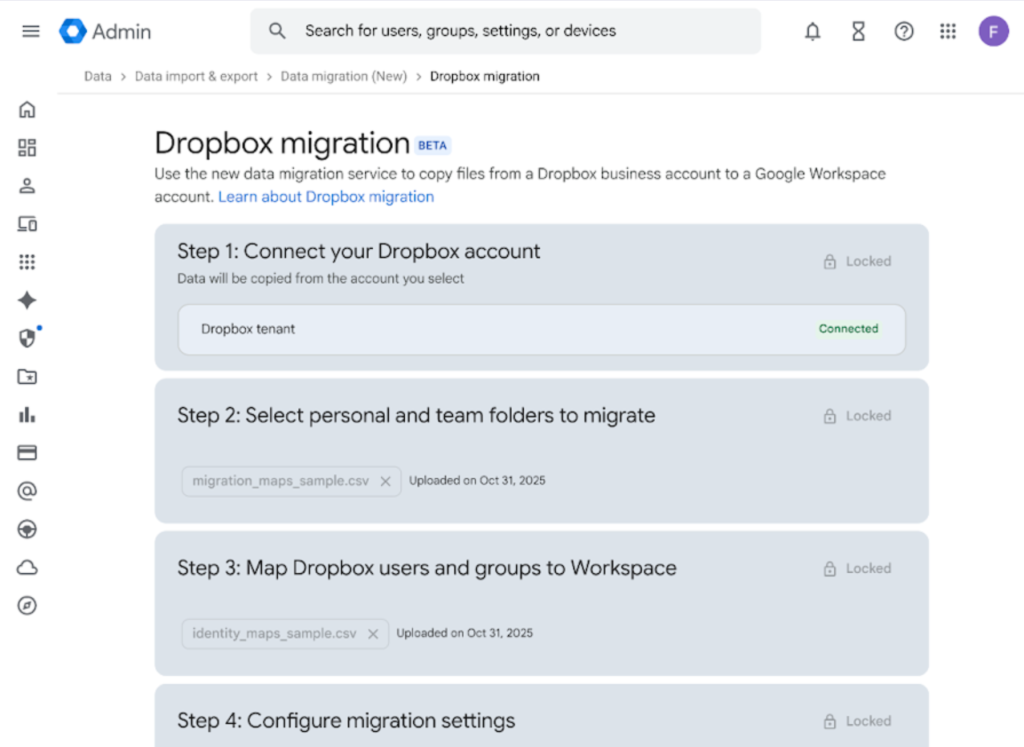
Task: Click the Dropbox tenant row
Action: pyautogui.click(x=541, y=329)
